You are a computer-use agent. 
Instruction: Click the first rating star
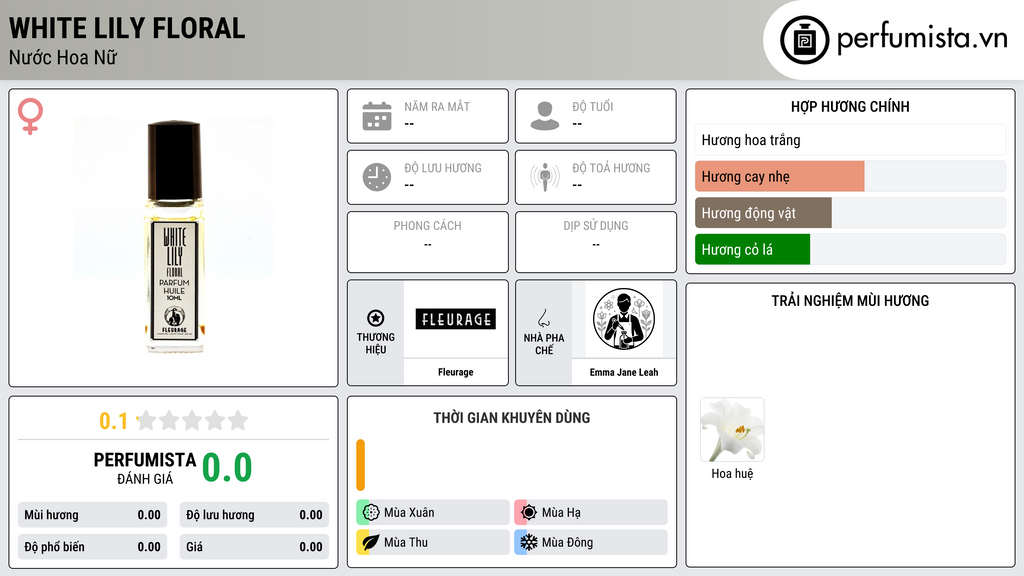(x=147, y=420)
